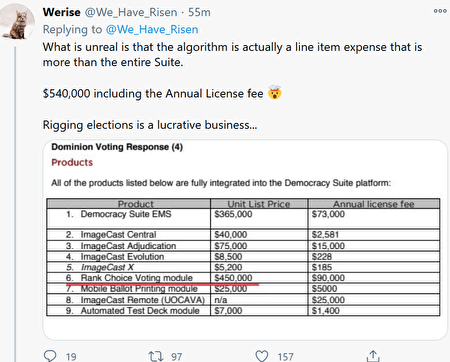The width and height of the screenshot is (450, 362).
Task: Like the tweet with the heart icon
Action: coord(262,356)
